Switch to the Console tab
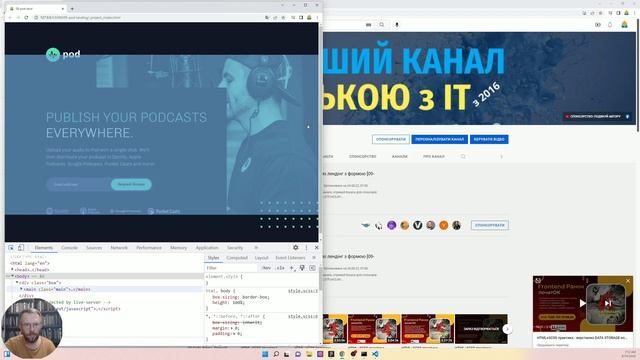This screenshot has width=640, height=360. point(69,248)
